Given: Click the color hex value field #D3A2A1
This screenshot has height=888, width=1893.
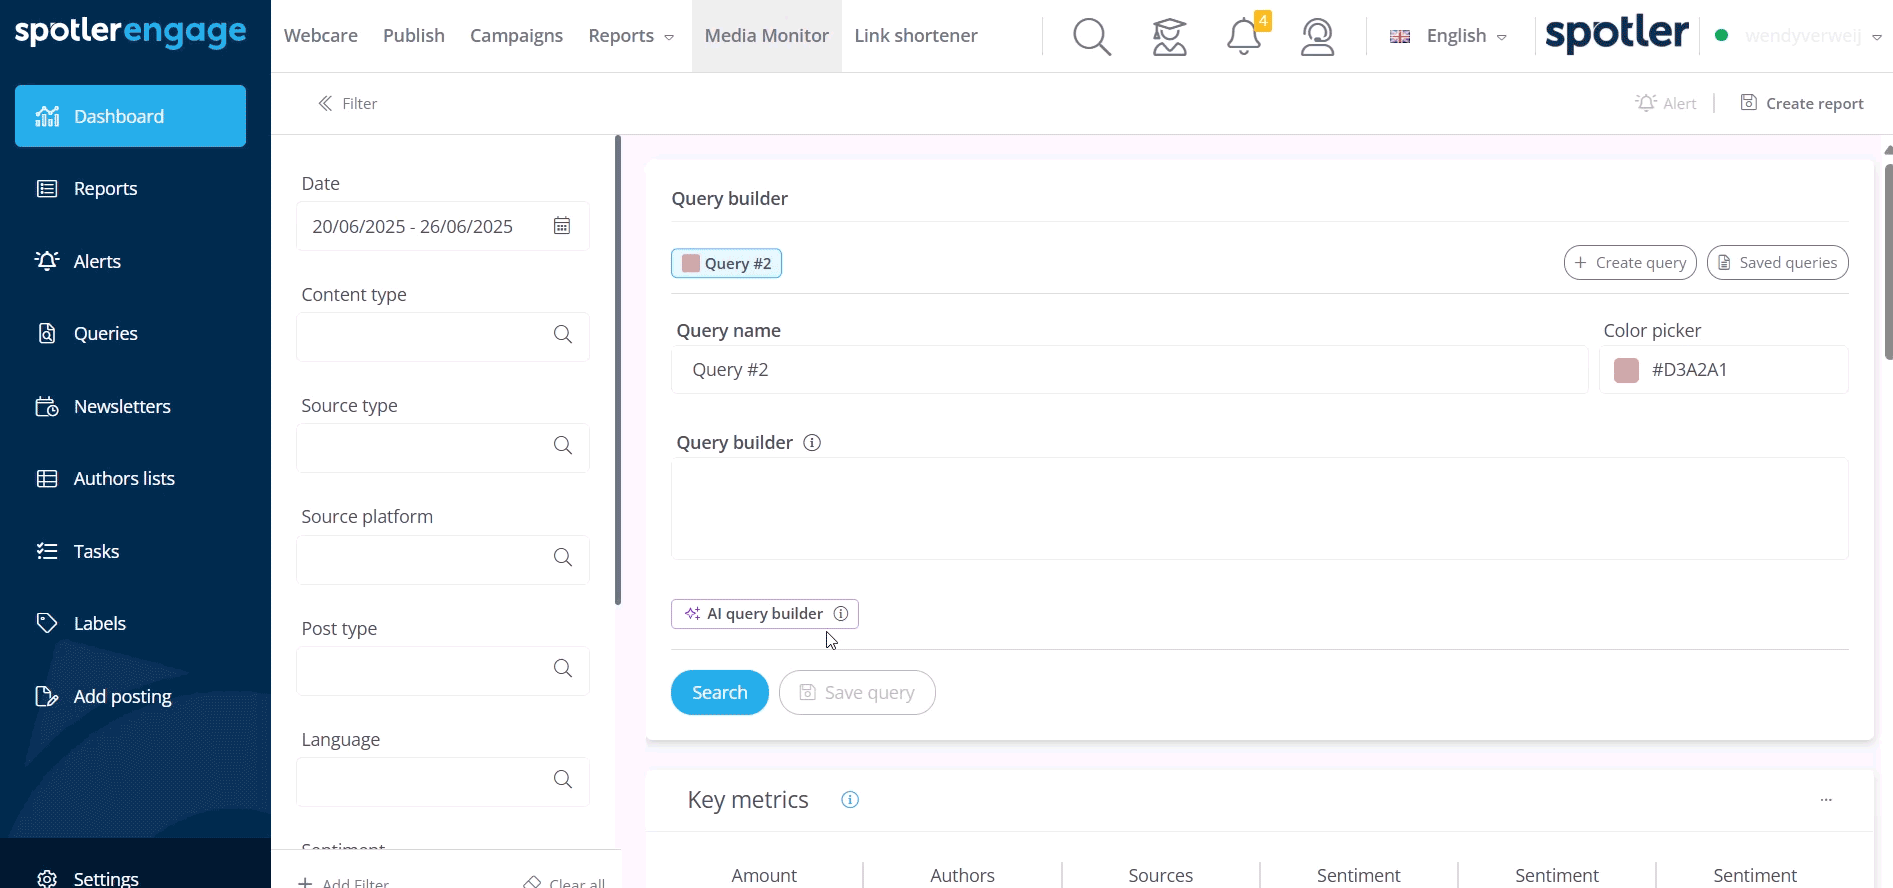Looking at the screenshot, I should [1724, 370].
